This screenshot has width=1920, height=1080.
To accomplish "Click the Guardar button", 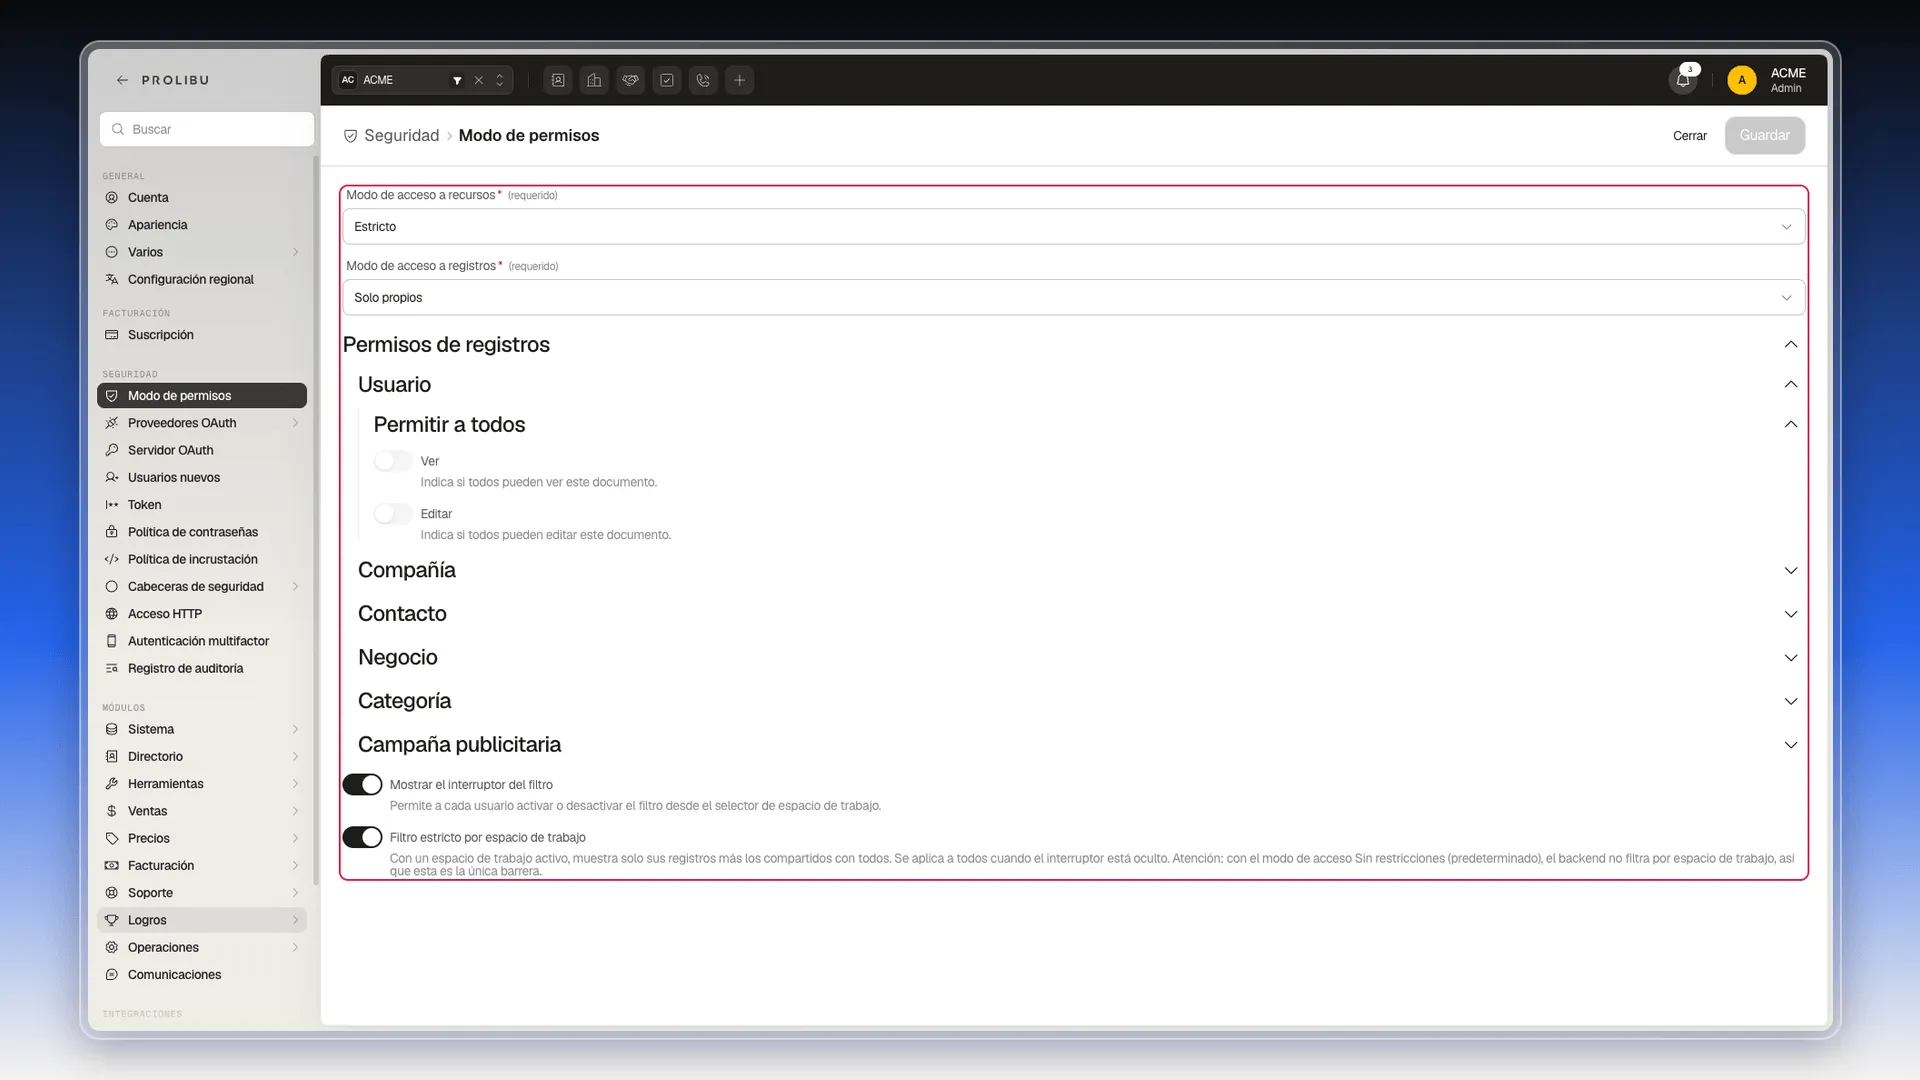I will (x=1764, y=136).
